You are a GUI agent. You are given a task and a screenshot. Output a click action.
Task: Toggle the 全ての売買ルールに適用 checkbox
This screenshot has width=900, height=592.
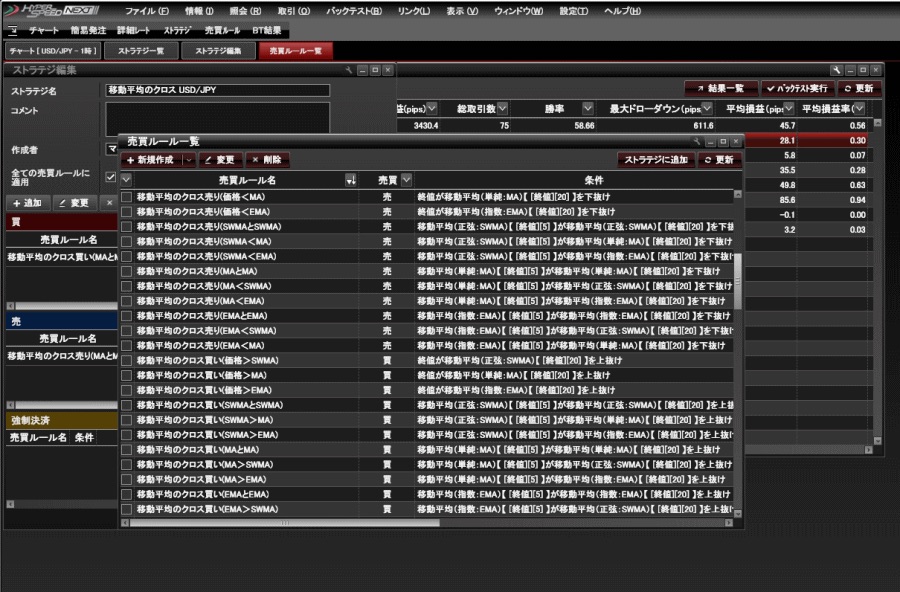[x=111, y=177]
